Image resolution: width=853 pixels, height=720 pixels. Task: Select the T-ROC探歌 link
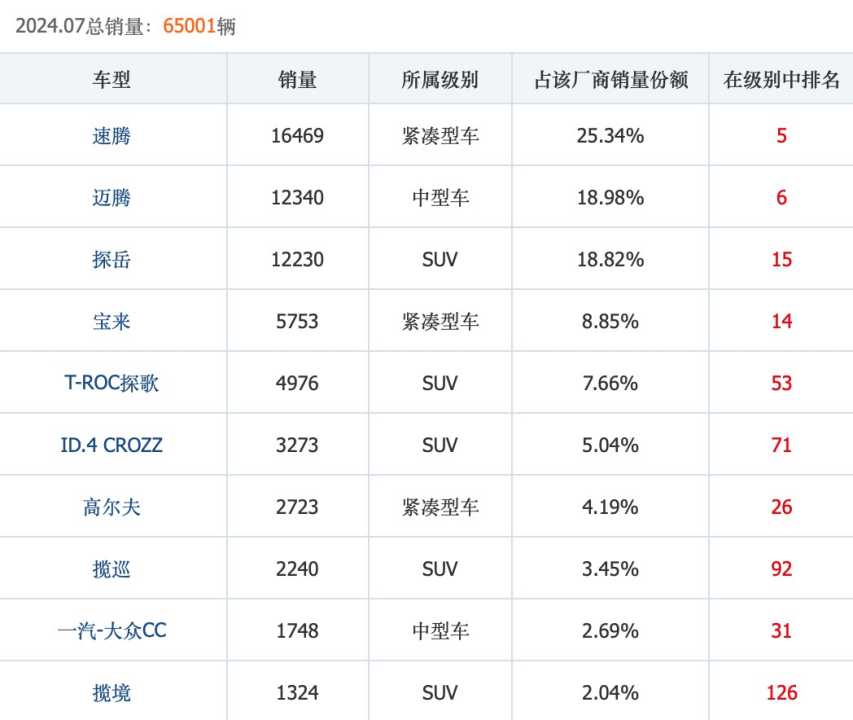pos(112,383)
